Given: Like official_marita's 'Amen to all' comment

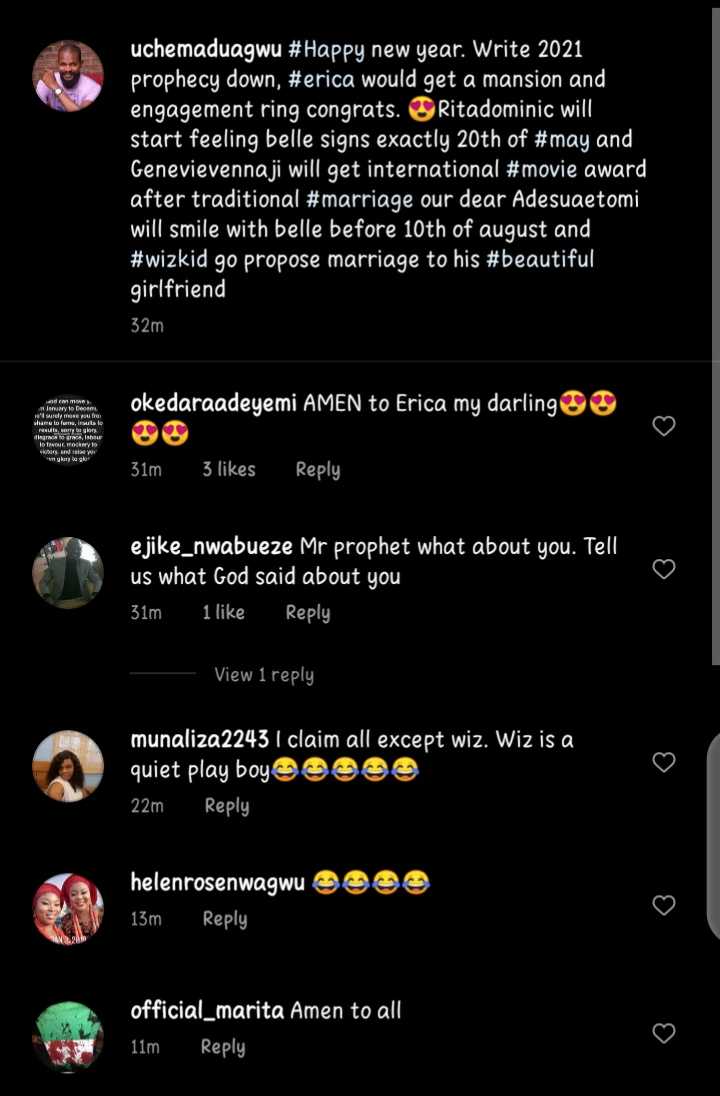Looking at the screenshot, I should pyautogui.click(x=664, y=1033).
